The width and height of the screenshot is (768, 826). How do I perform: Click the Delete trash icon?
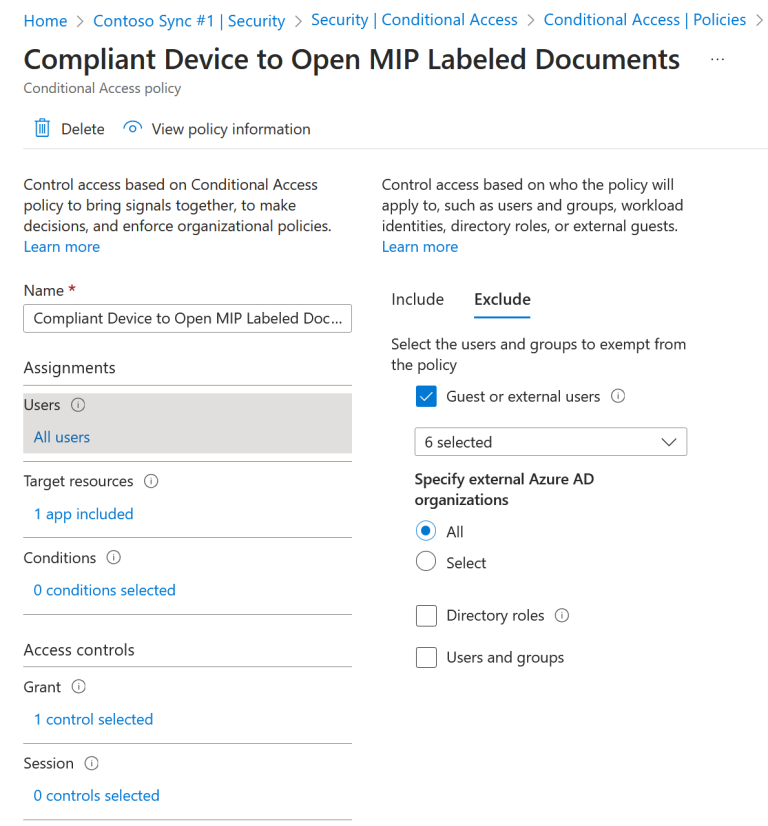click(40, 128)
